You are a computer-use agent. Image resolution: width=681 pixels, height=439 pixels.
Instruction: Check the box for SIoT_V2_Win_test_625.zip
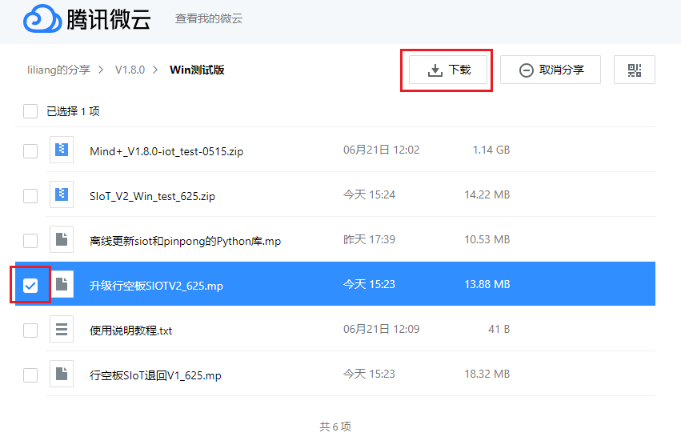click(30, 196)
